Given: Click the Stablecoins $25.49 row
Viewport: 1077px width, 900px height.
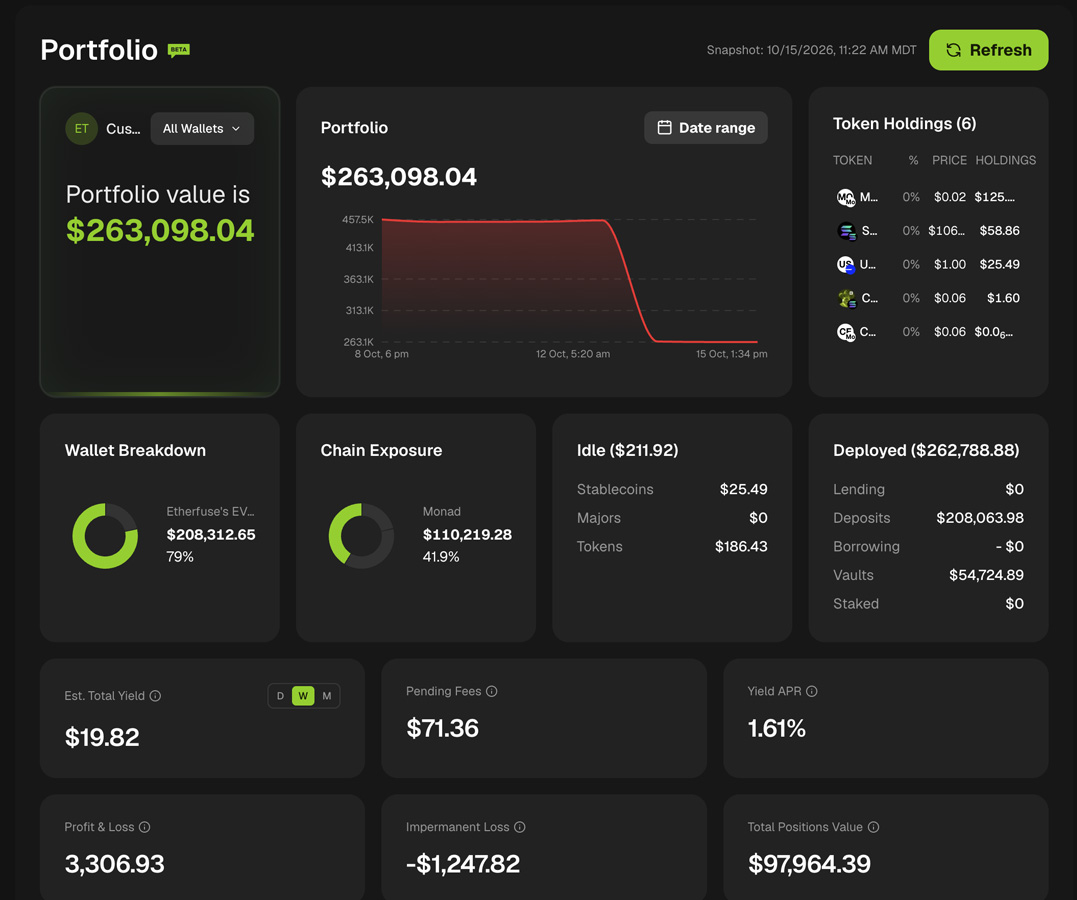Looking at the screenshot, I should (672, 489).
